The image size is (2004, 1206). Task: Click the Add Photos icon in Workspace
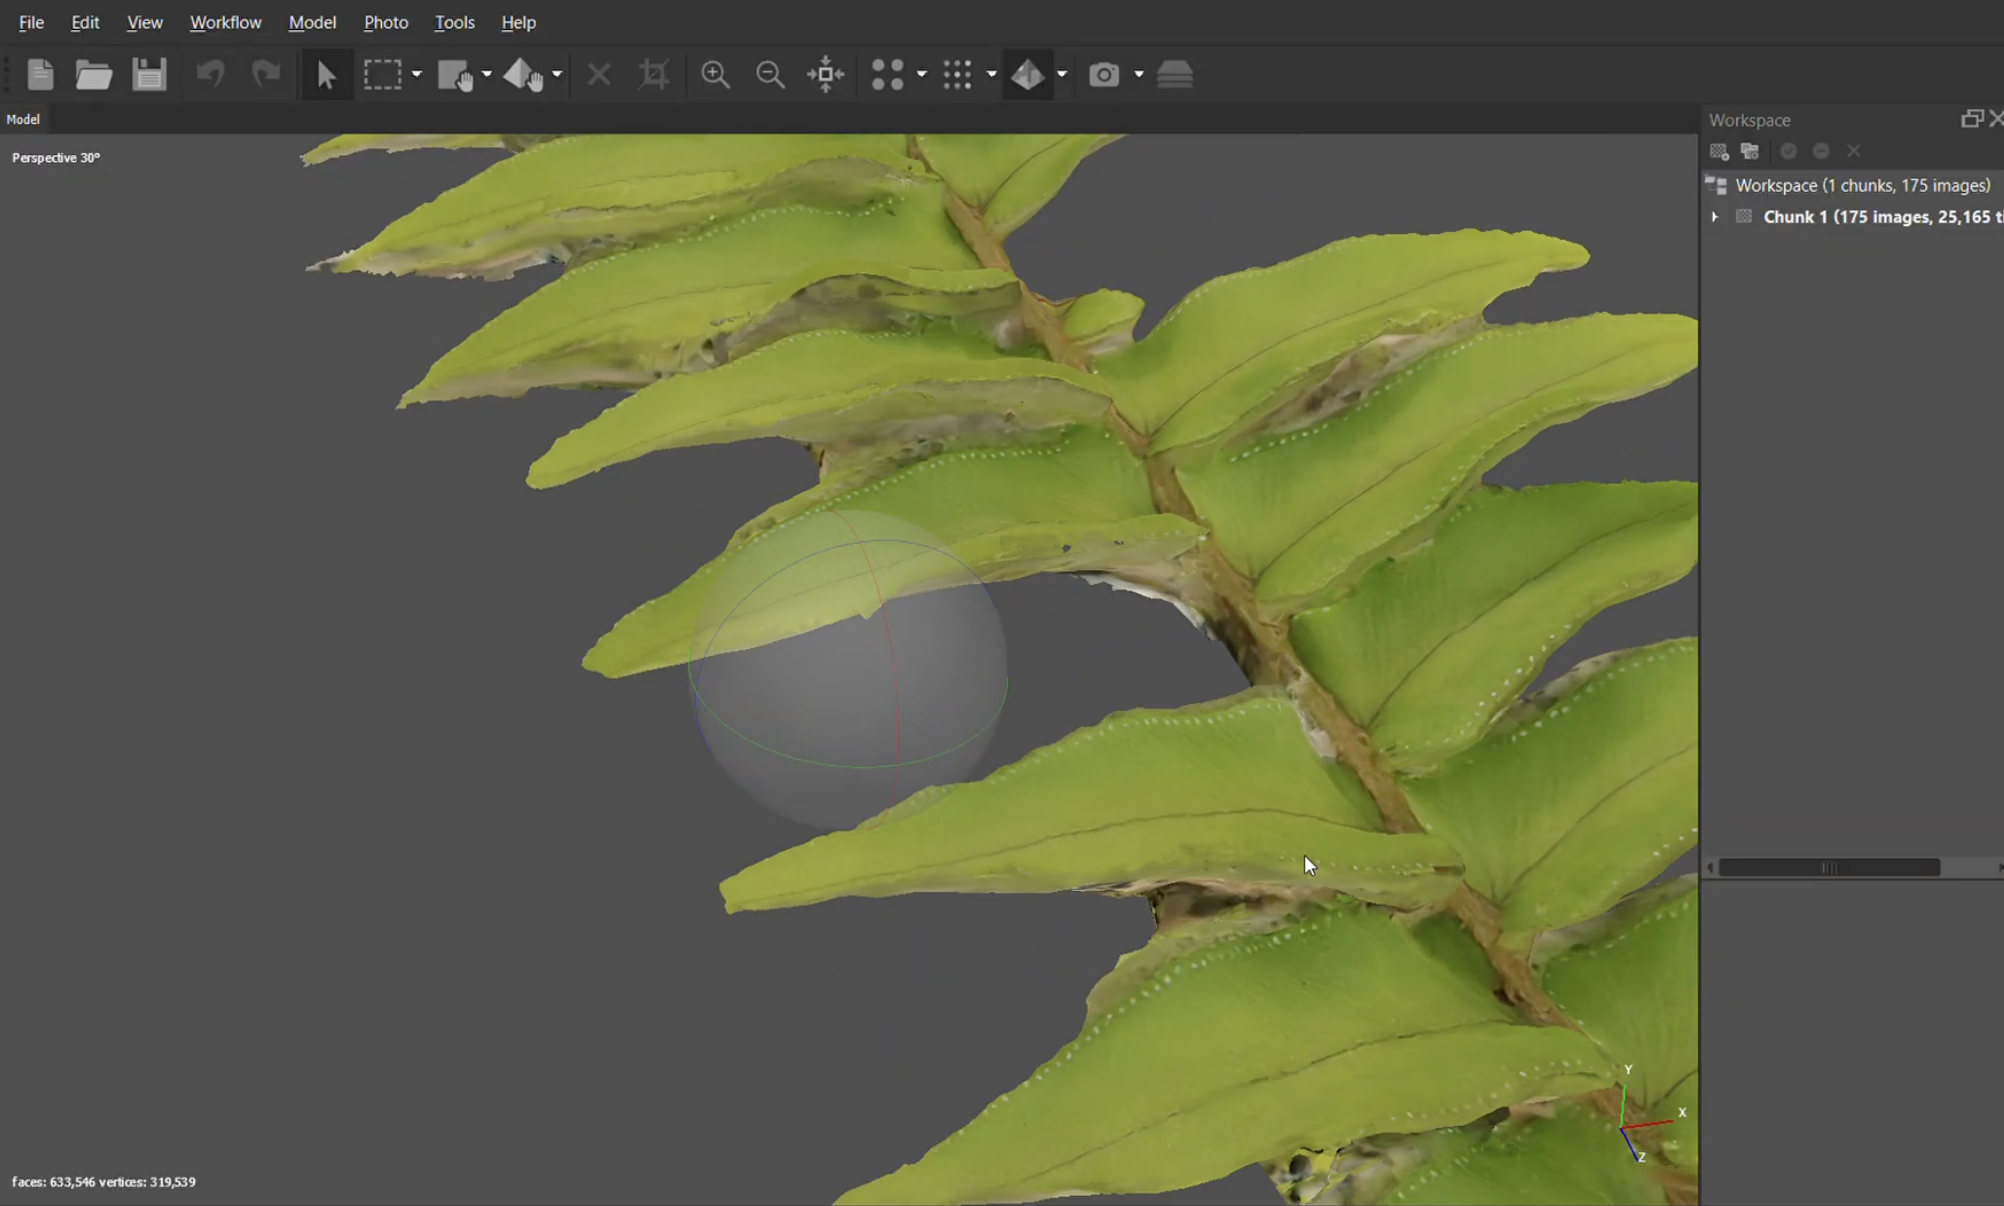[1750, 151]
